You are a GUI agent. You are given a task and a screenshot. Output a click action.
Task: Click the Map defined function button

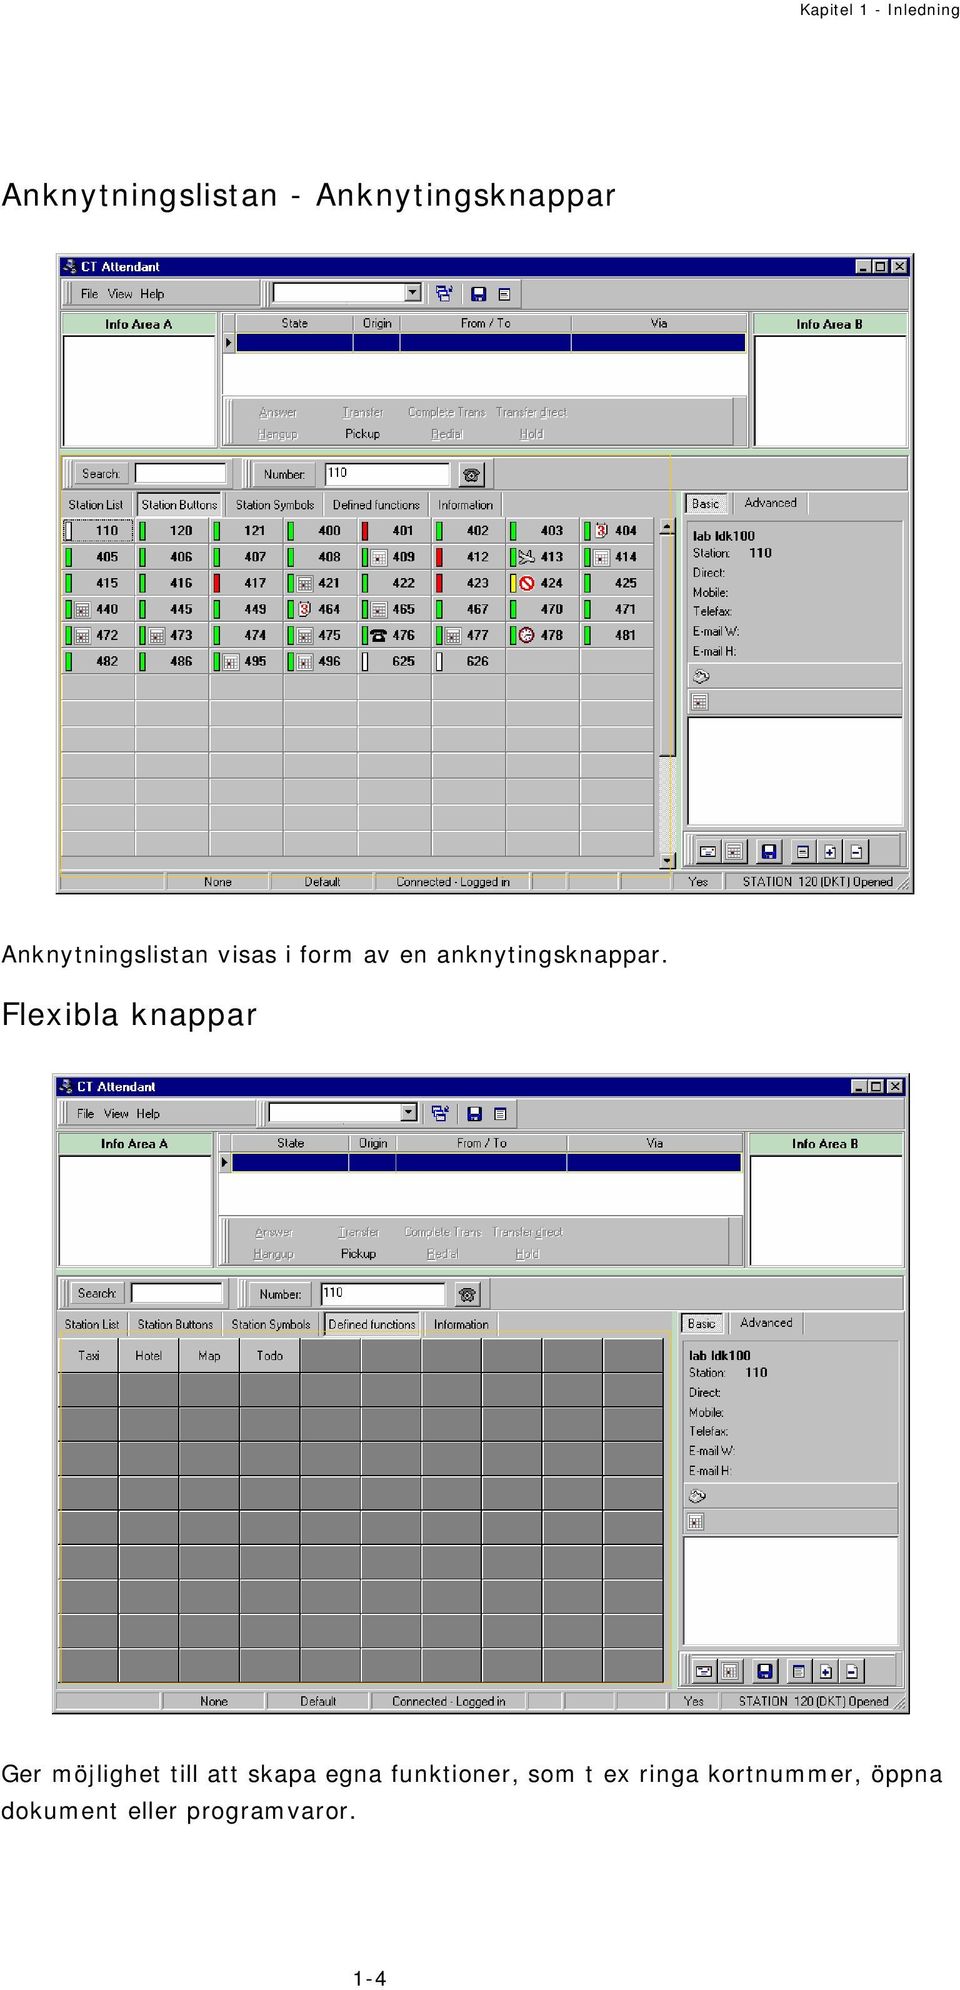[209, 1356]
